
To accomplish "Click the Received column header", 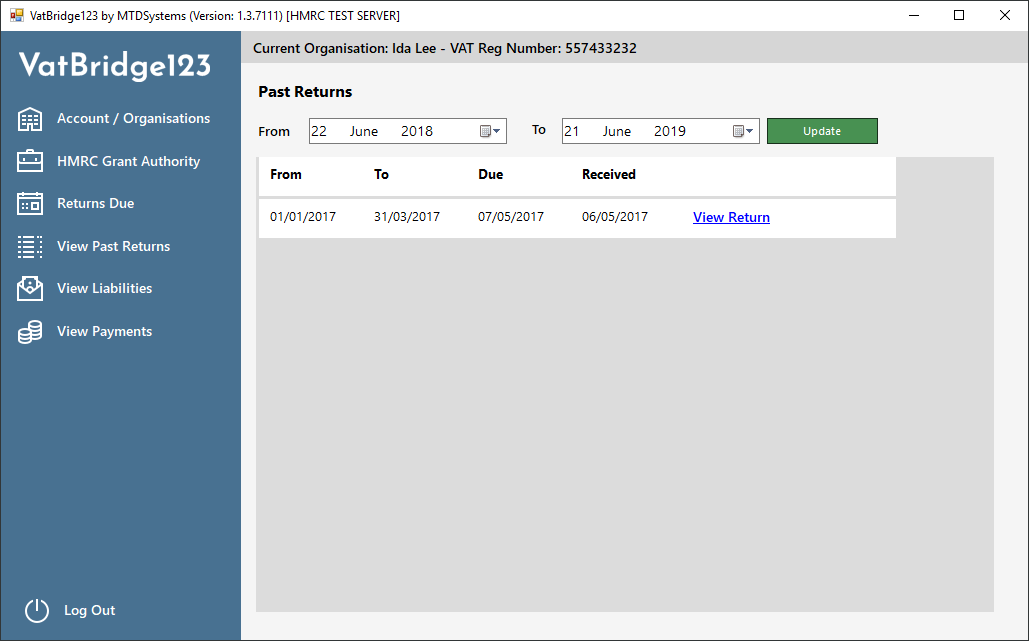I will [609, 175].
